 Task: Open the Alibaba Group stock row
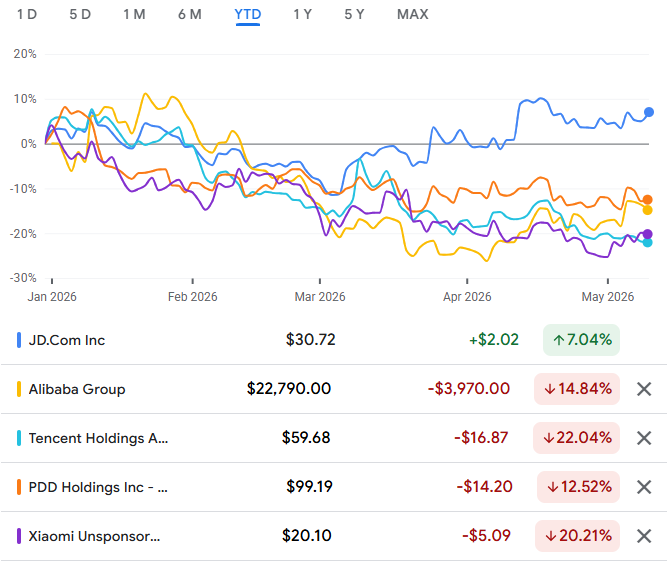pyautogui.click(x=334, y=389)
